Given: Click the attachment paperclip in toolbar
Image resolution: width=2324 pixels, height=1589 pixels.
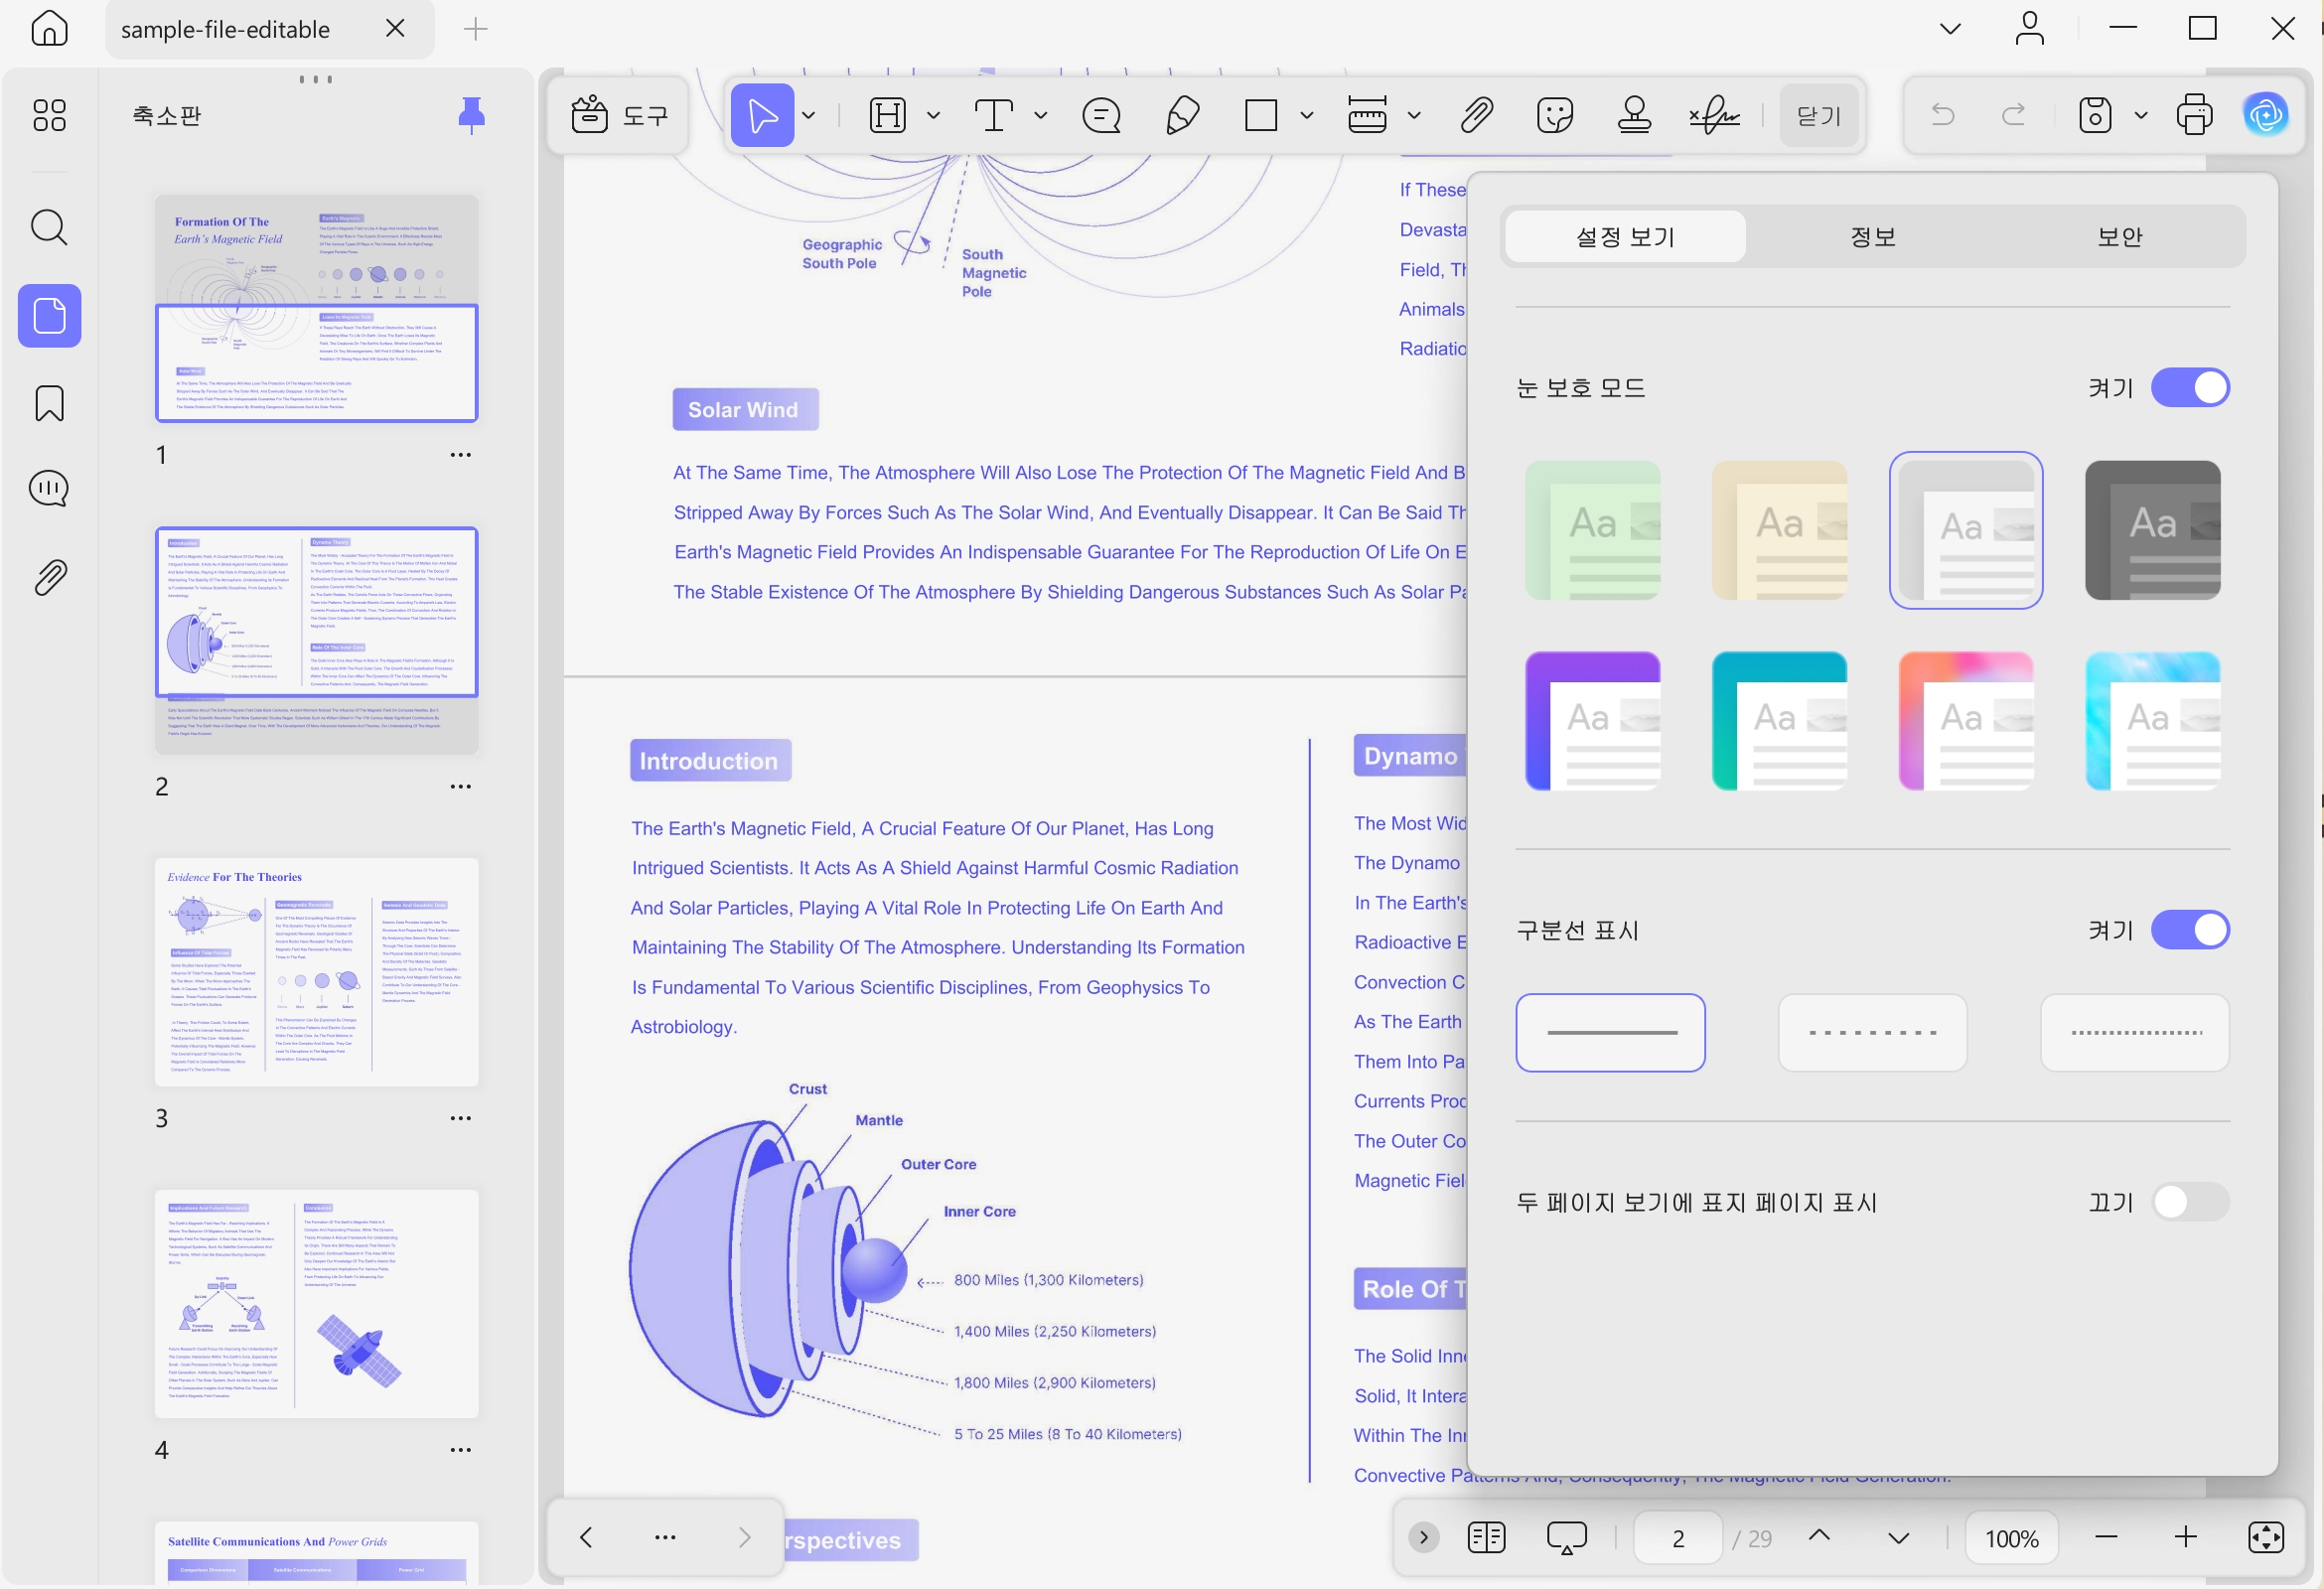Looking at the screenshot, I should 1476,115.
